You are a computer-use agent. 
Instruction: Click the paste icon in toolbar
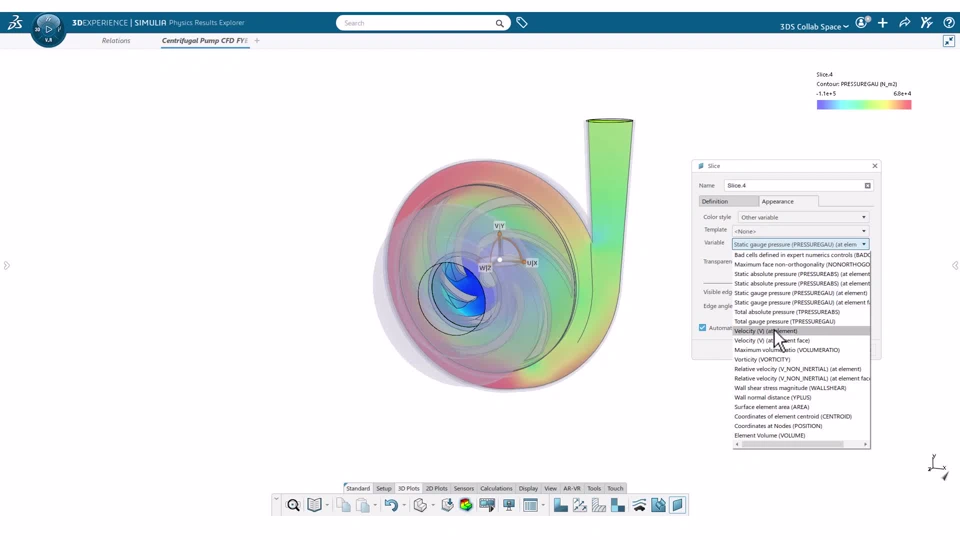click(363, 505)
